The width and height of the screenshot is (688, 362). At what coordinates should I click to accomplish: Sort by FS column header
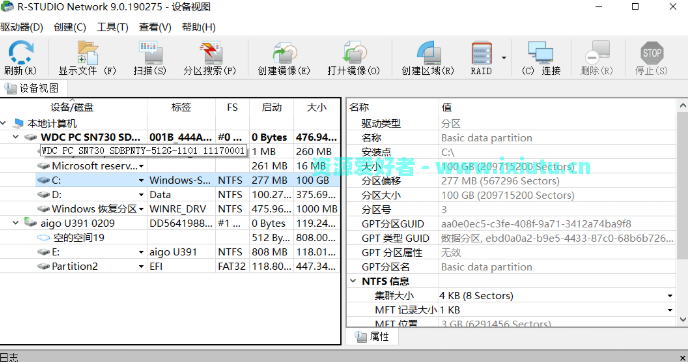point(233,108)
